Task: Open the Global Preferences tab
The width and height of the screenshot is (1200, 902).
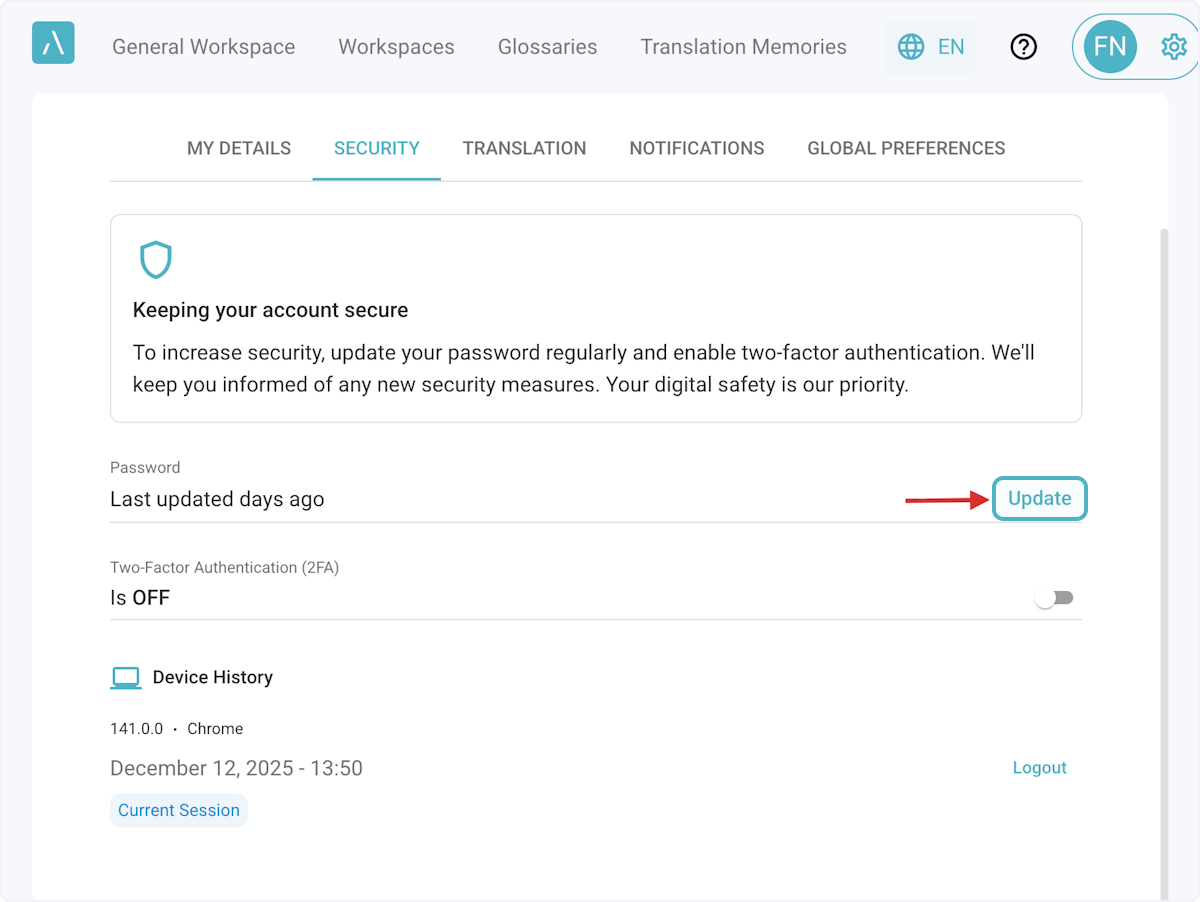Action: click(906, 148)
